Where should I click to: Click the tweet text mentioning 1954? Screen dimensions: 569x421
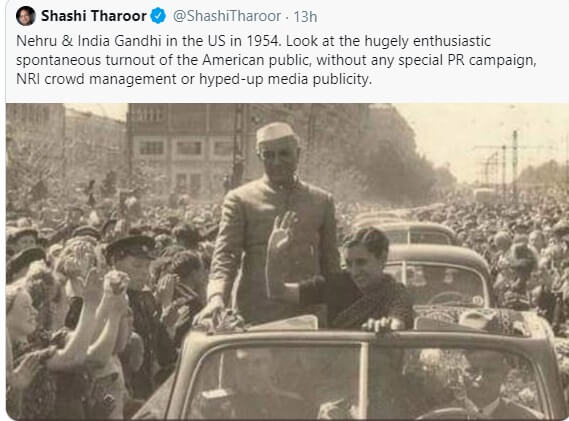(x=276, y=60)
